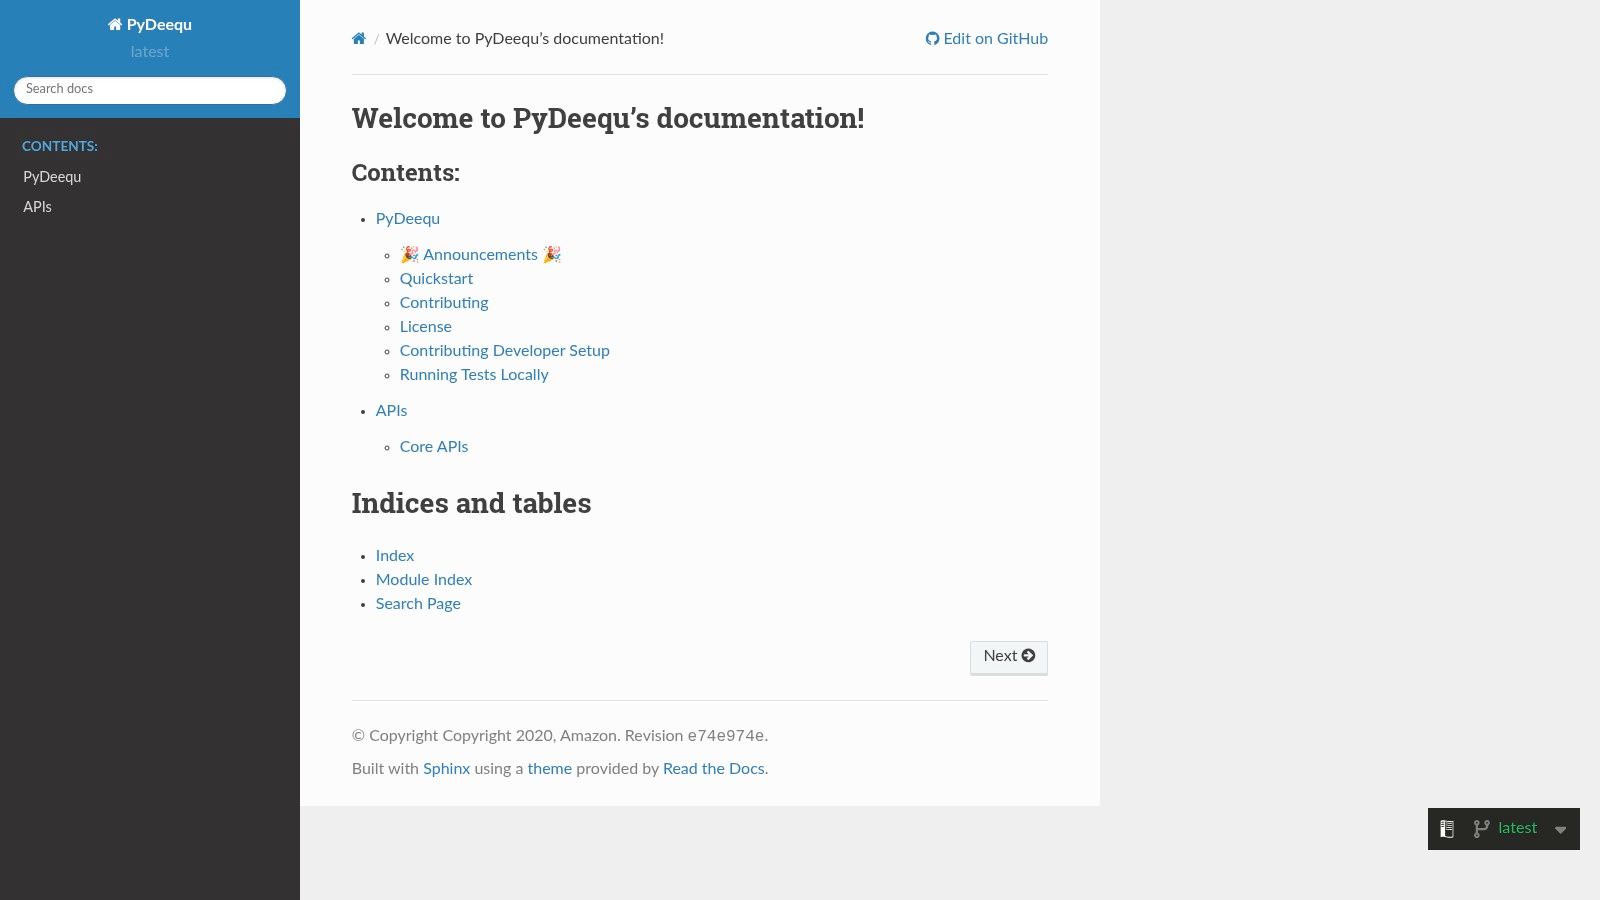
Task: Open the Announcements link
Action: pos(481,255)
